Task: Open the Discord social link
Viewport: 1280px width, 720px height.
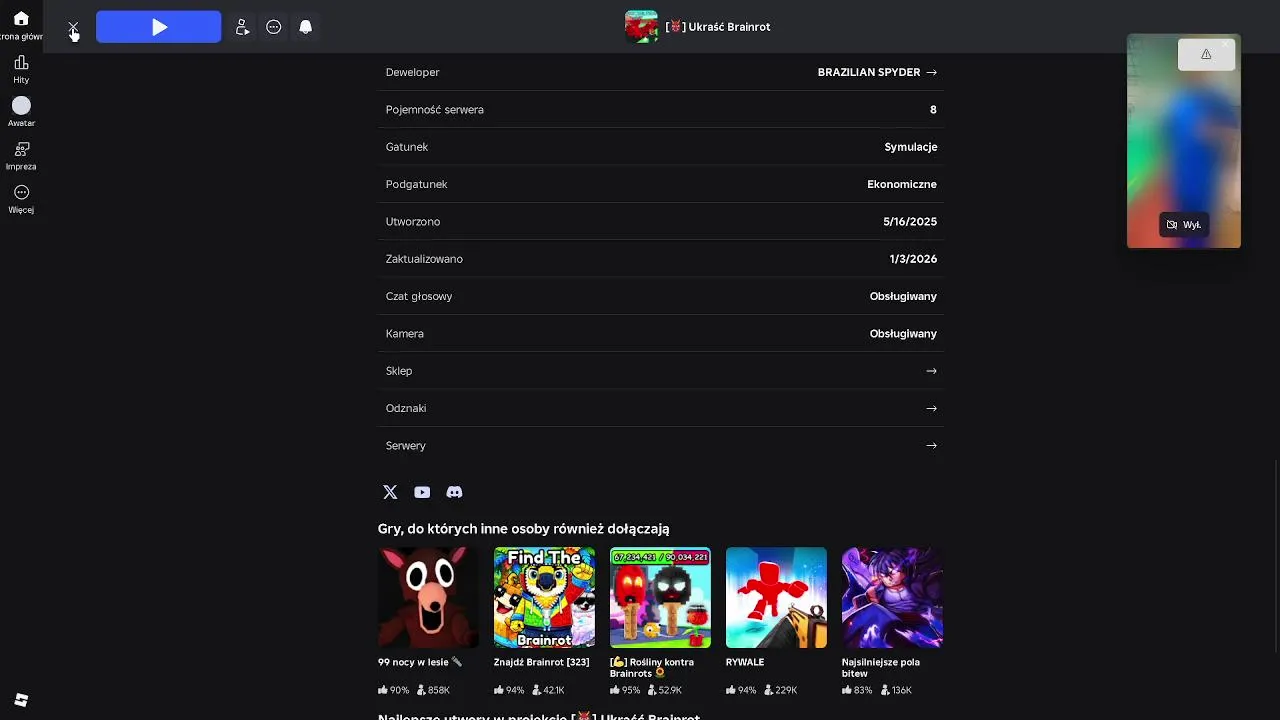Action: coord(454,492)
